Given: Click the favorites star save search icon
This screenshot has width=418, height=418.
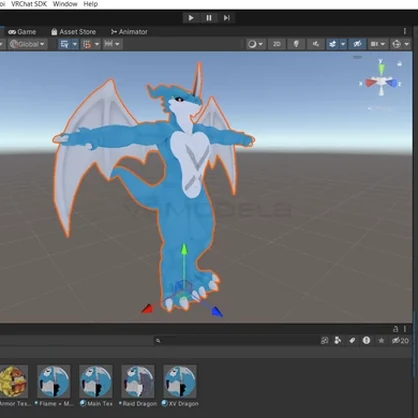Looking at the screenshot, I should click(381, 340).
